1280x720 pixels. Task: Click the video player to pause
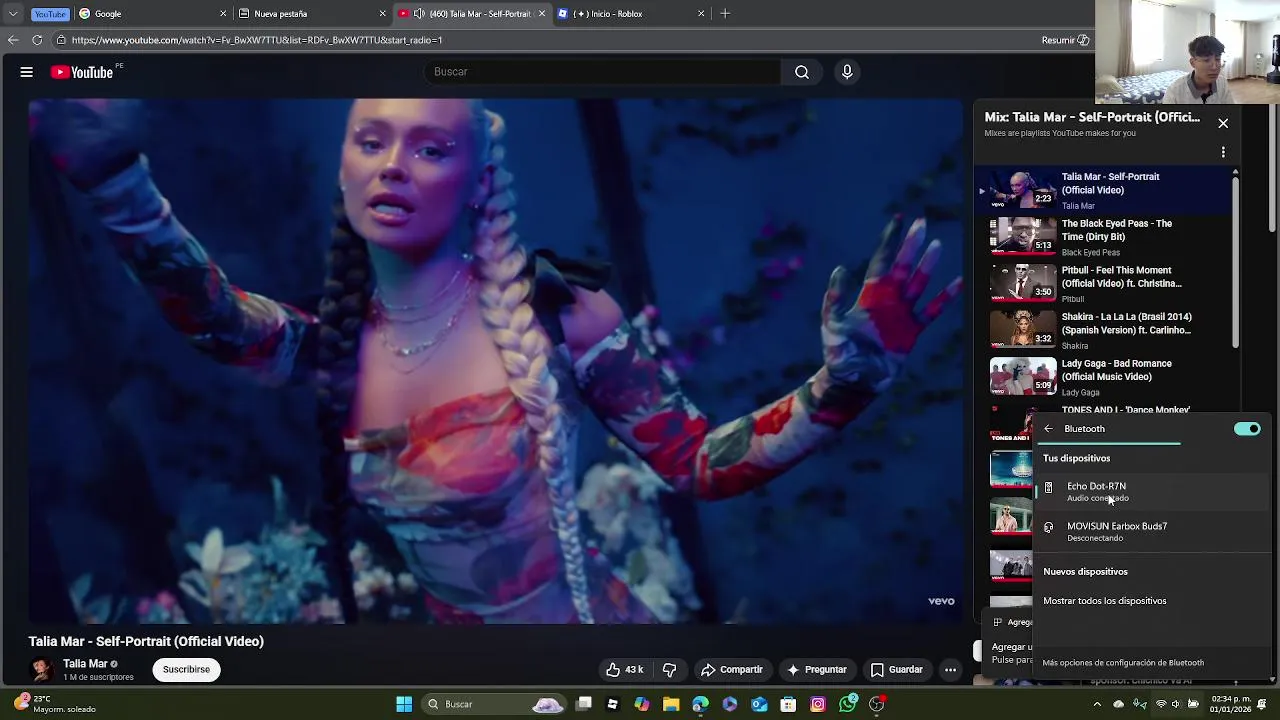tap(496, 361)
